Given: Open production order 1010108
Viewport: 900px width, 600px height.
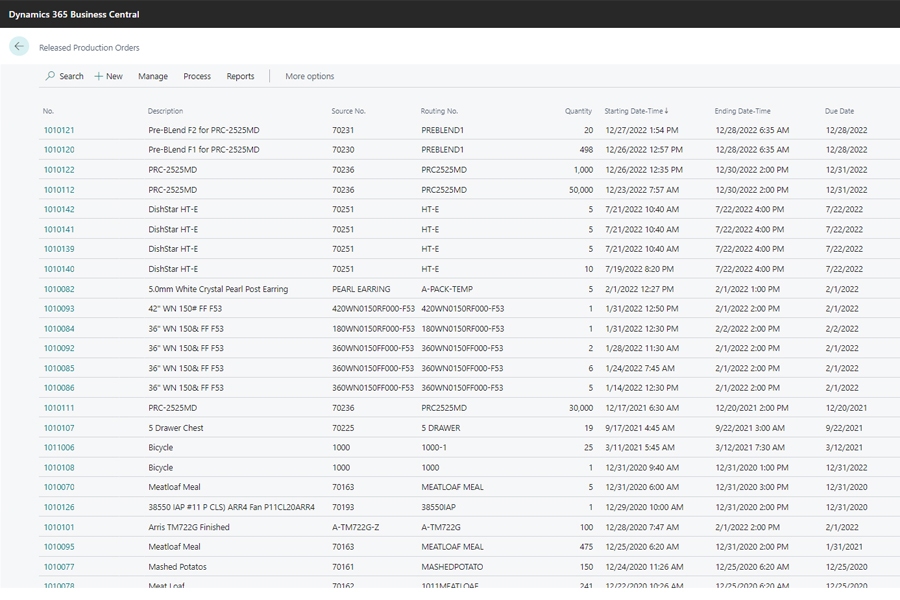Looking at the screenshot, I should coord(59,468).
